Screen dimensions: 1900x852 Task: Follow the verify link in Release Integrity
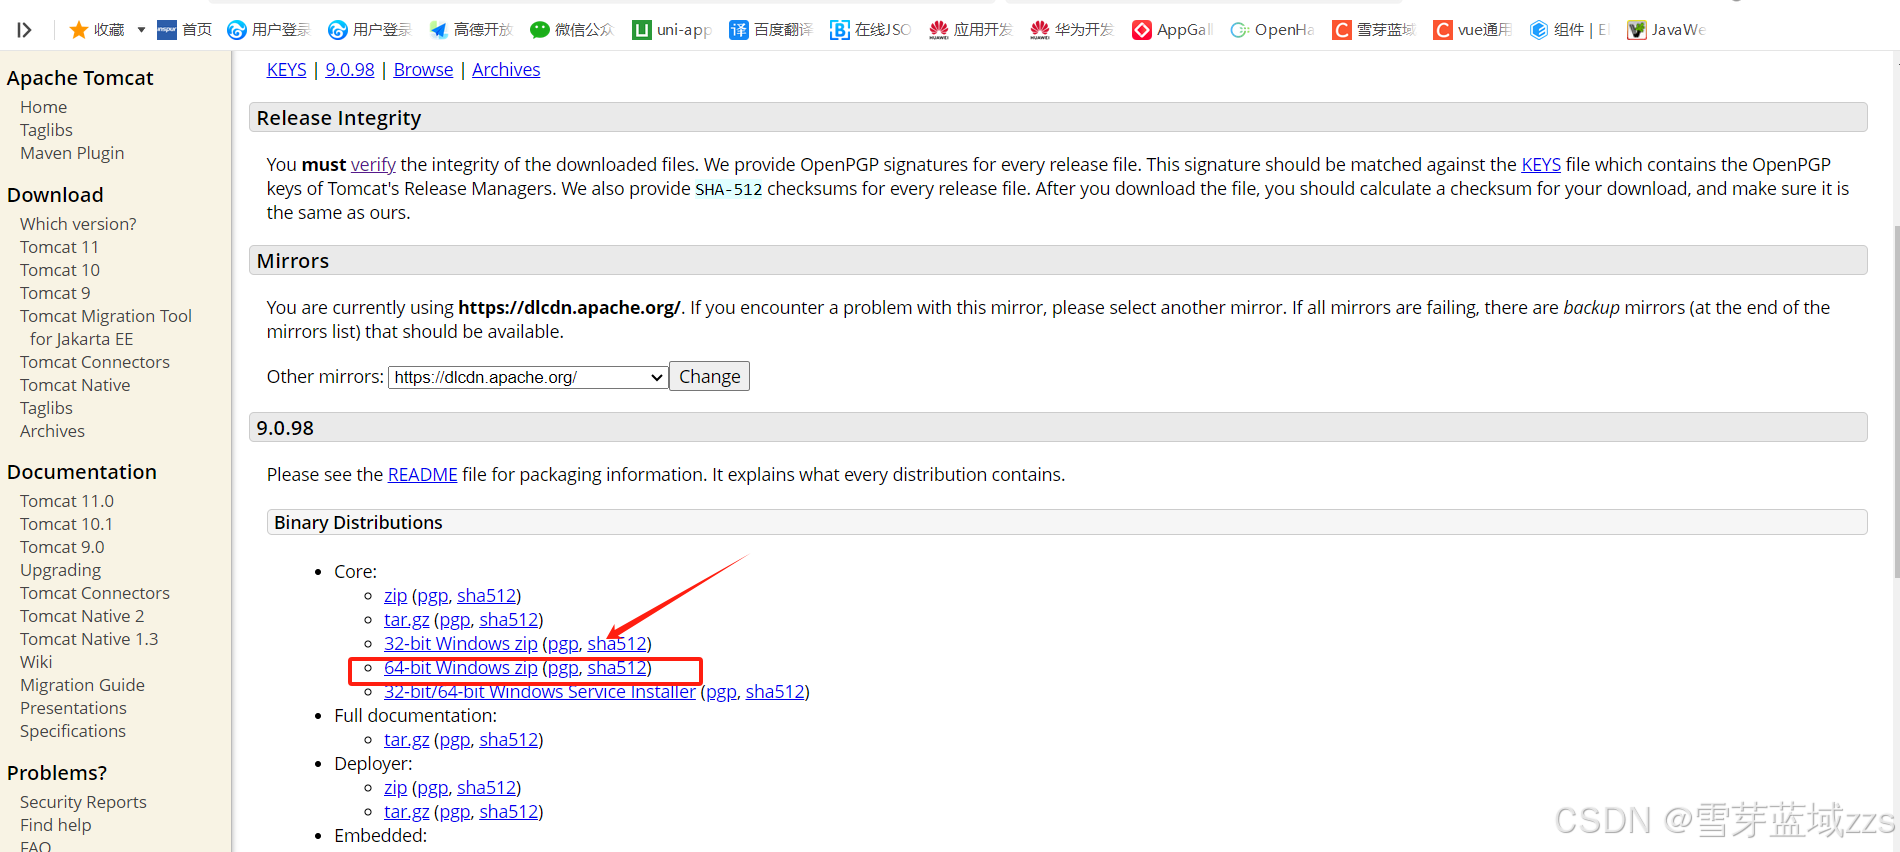[373, 165]
